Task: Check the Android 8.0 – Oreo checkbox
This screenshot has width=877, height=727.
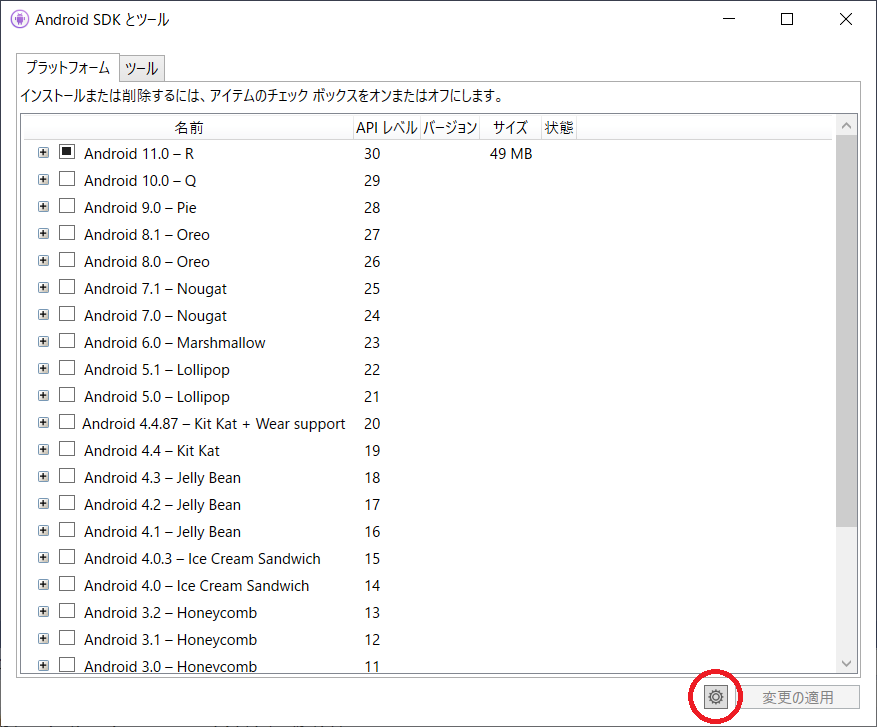Action: [67, 260]
